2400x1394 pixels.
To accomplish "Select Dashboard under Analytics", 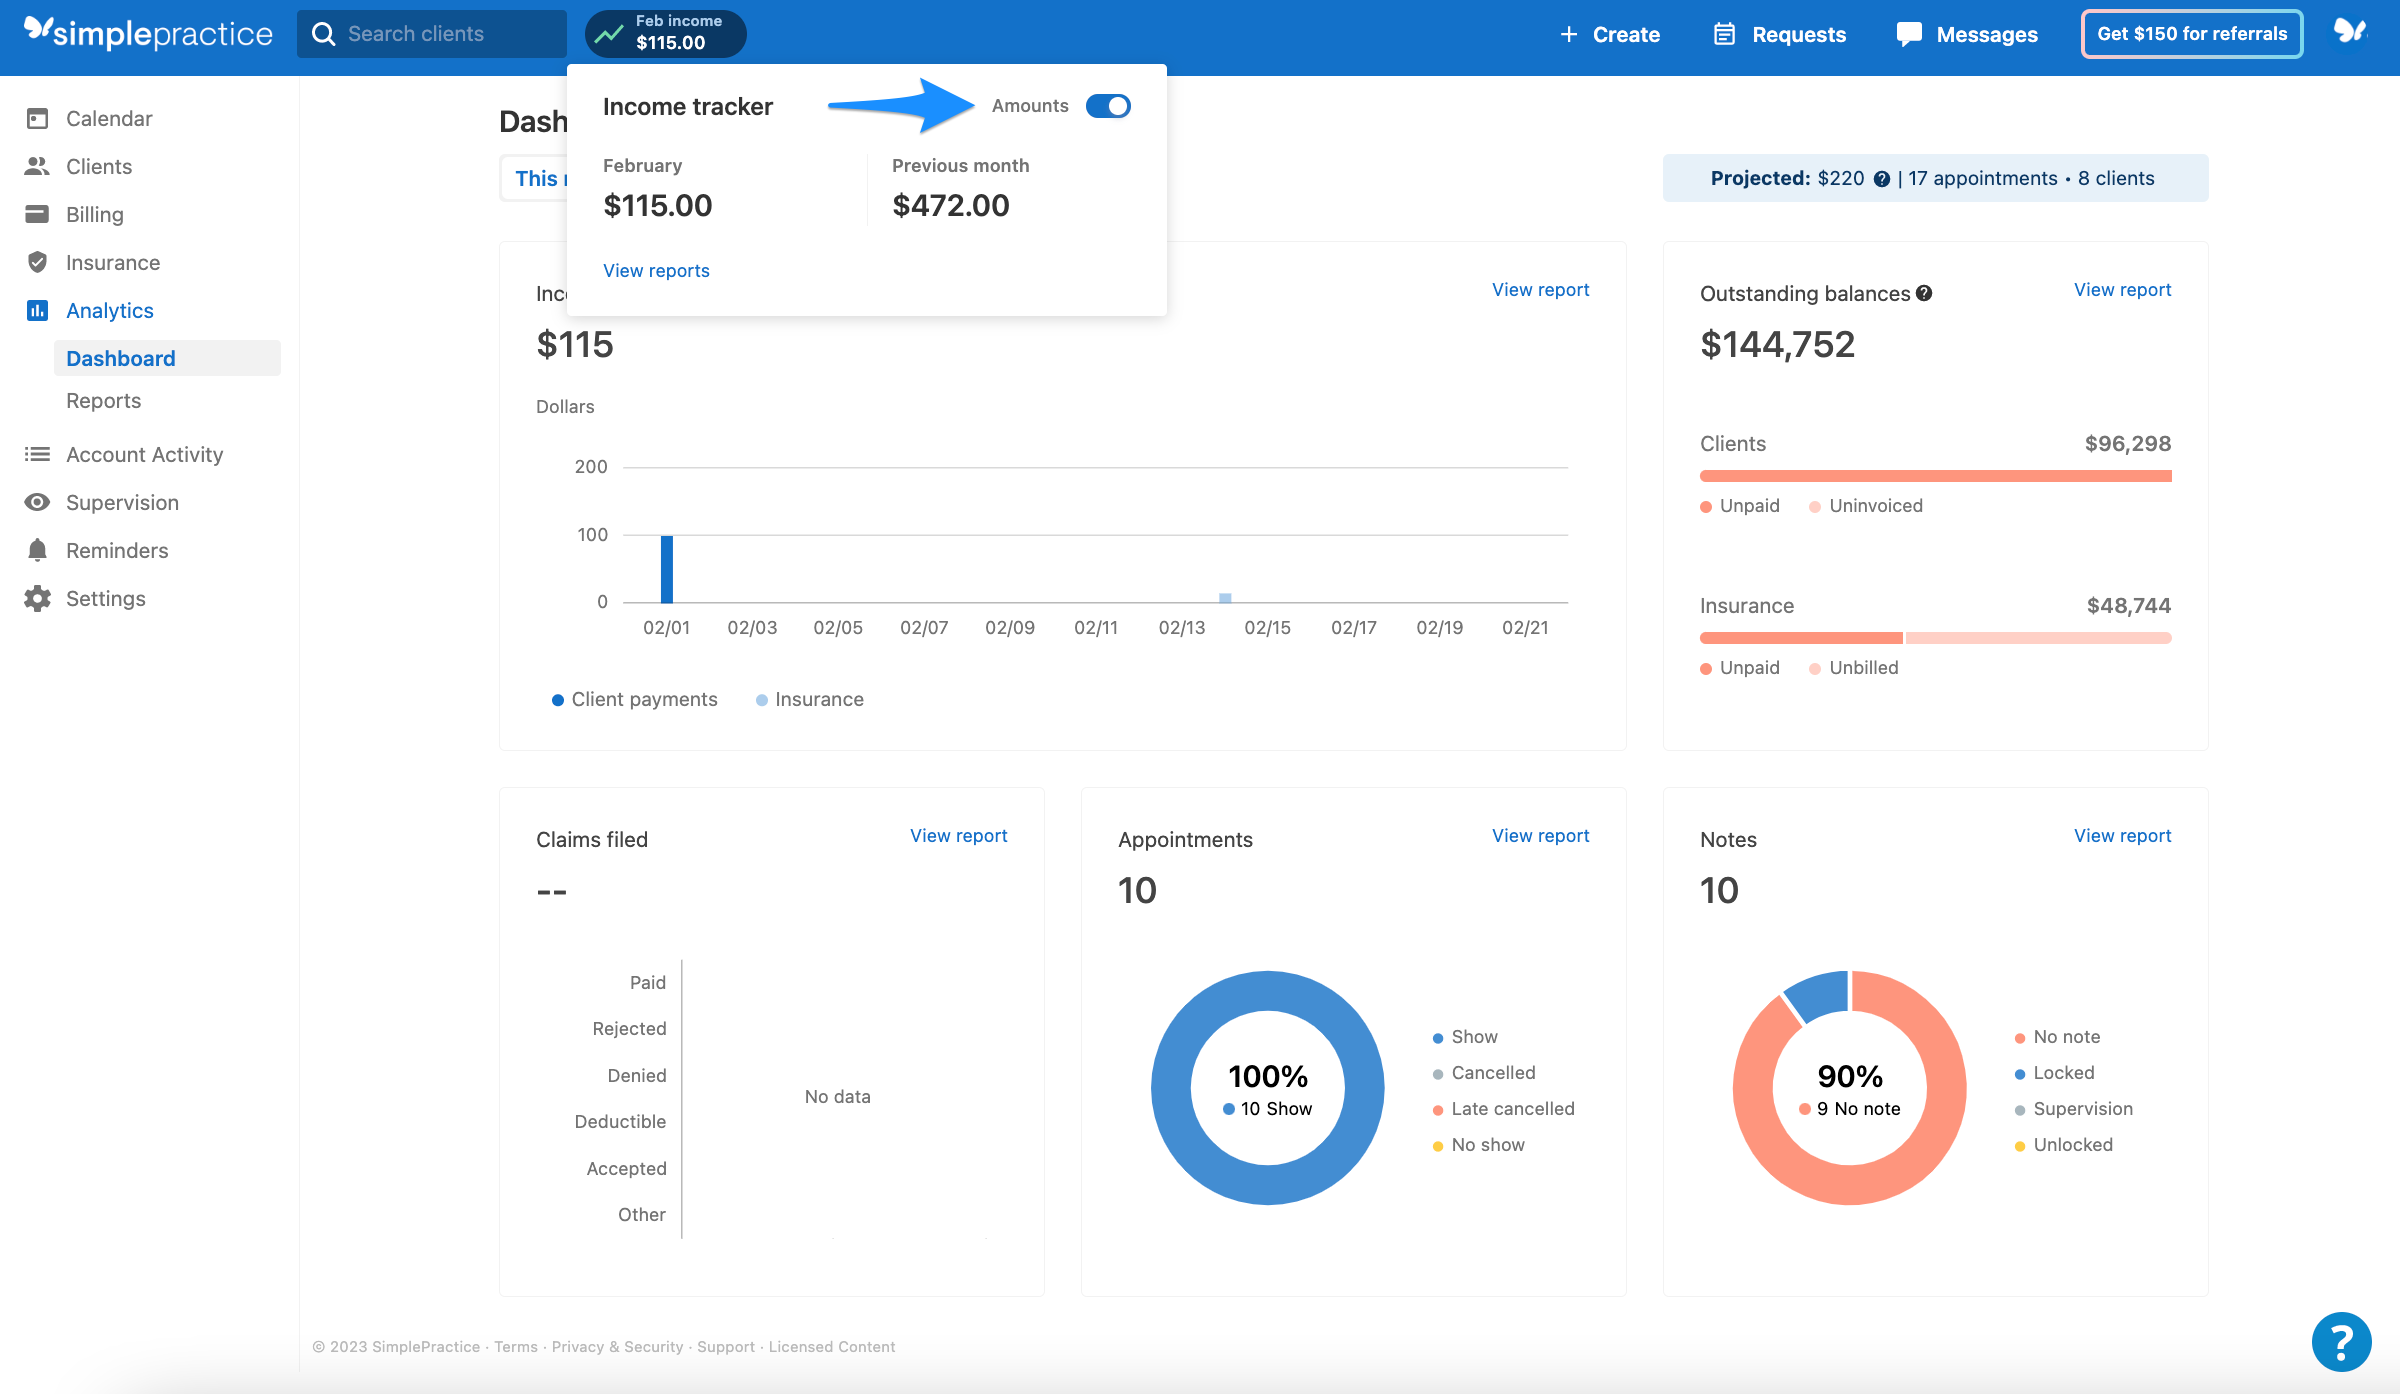I will (119, 358).
